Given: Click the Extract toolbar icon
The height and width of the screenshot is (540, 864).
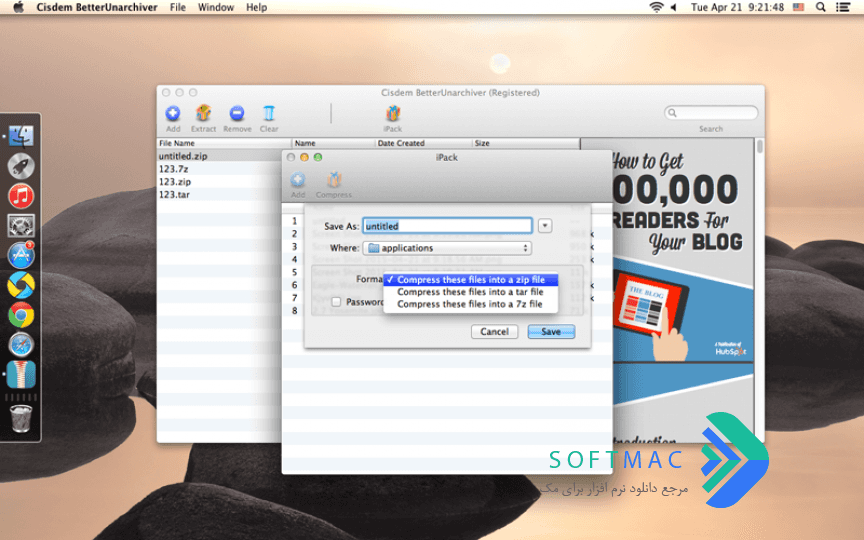Looking at the screenshot, I should 203,114.
